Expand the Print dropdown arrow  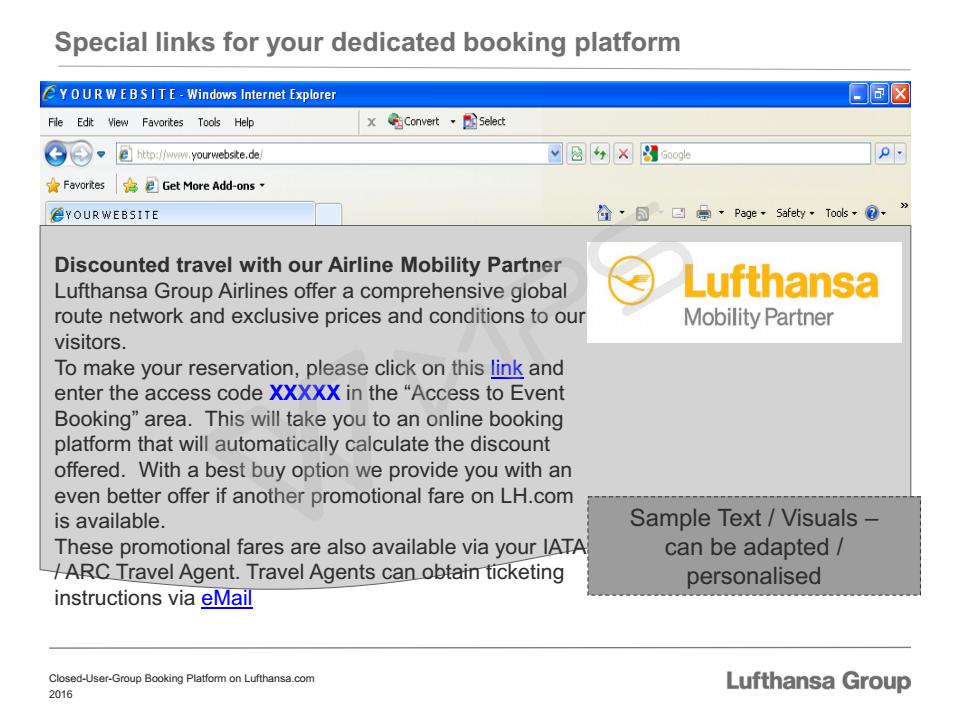pos(721,213)
